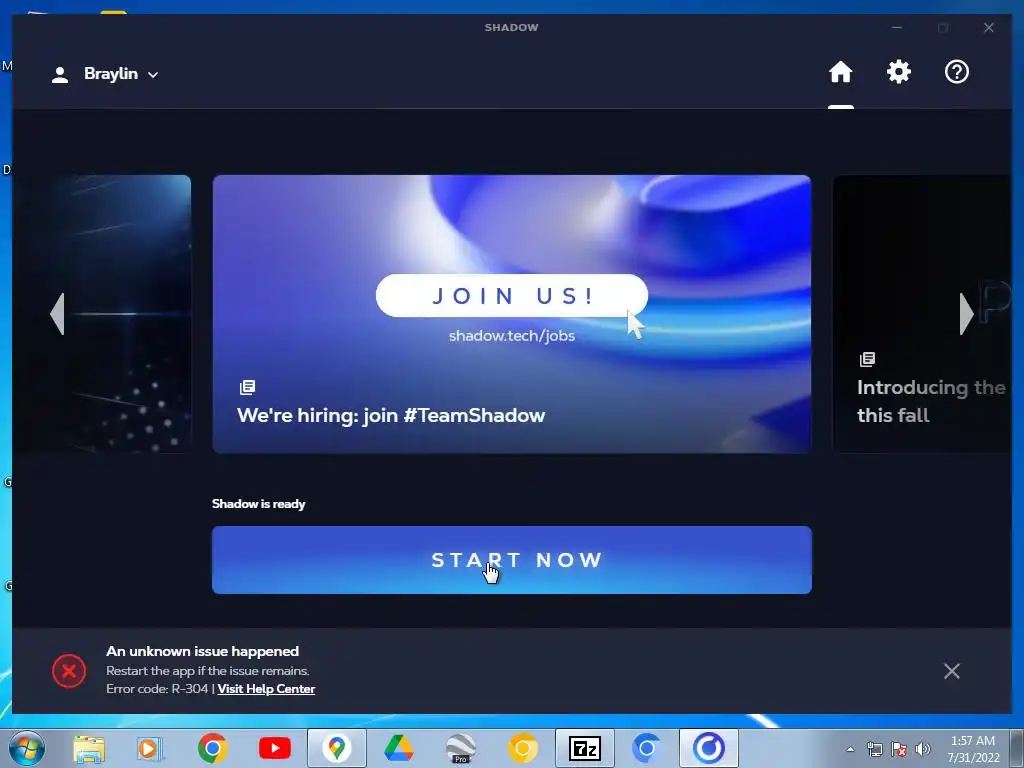1024x768 pixels.
Task: Launch Windows Media Player from taskbar
Action: point(150,748)
